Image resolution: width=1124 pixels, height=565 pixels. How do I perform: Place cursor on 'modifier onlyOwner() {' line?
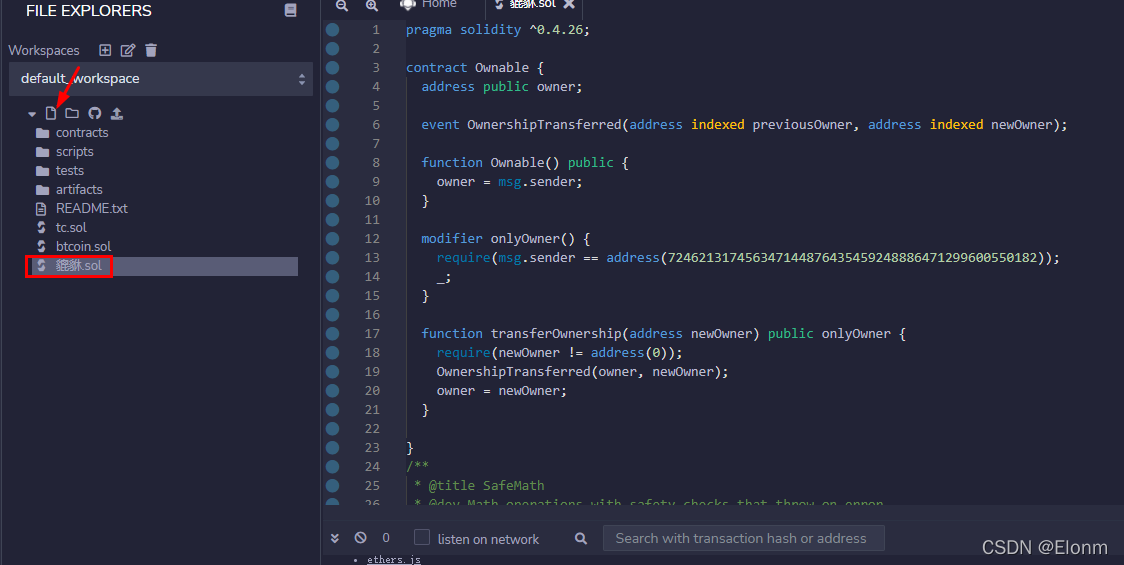point(505,239)
